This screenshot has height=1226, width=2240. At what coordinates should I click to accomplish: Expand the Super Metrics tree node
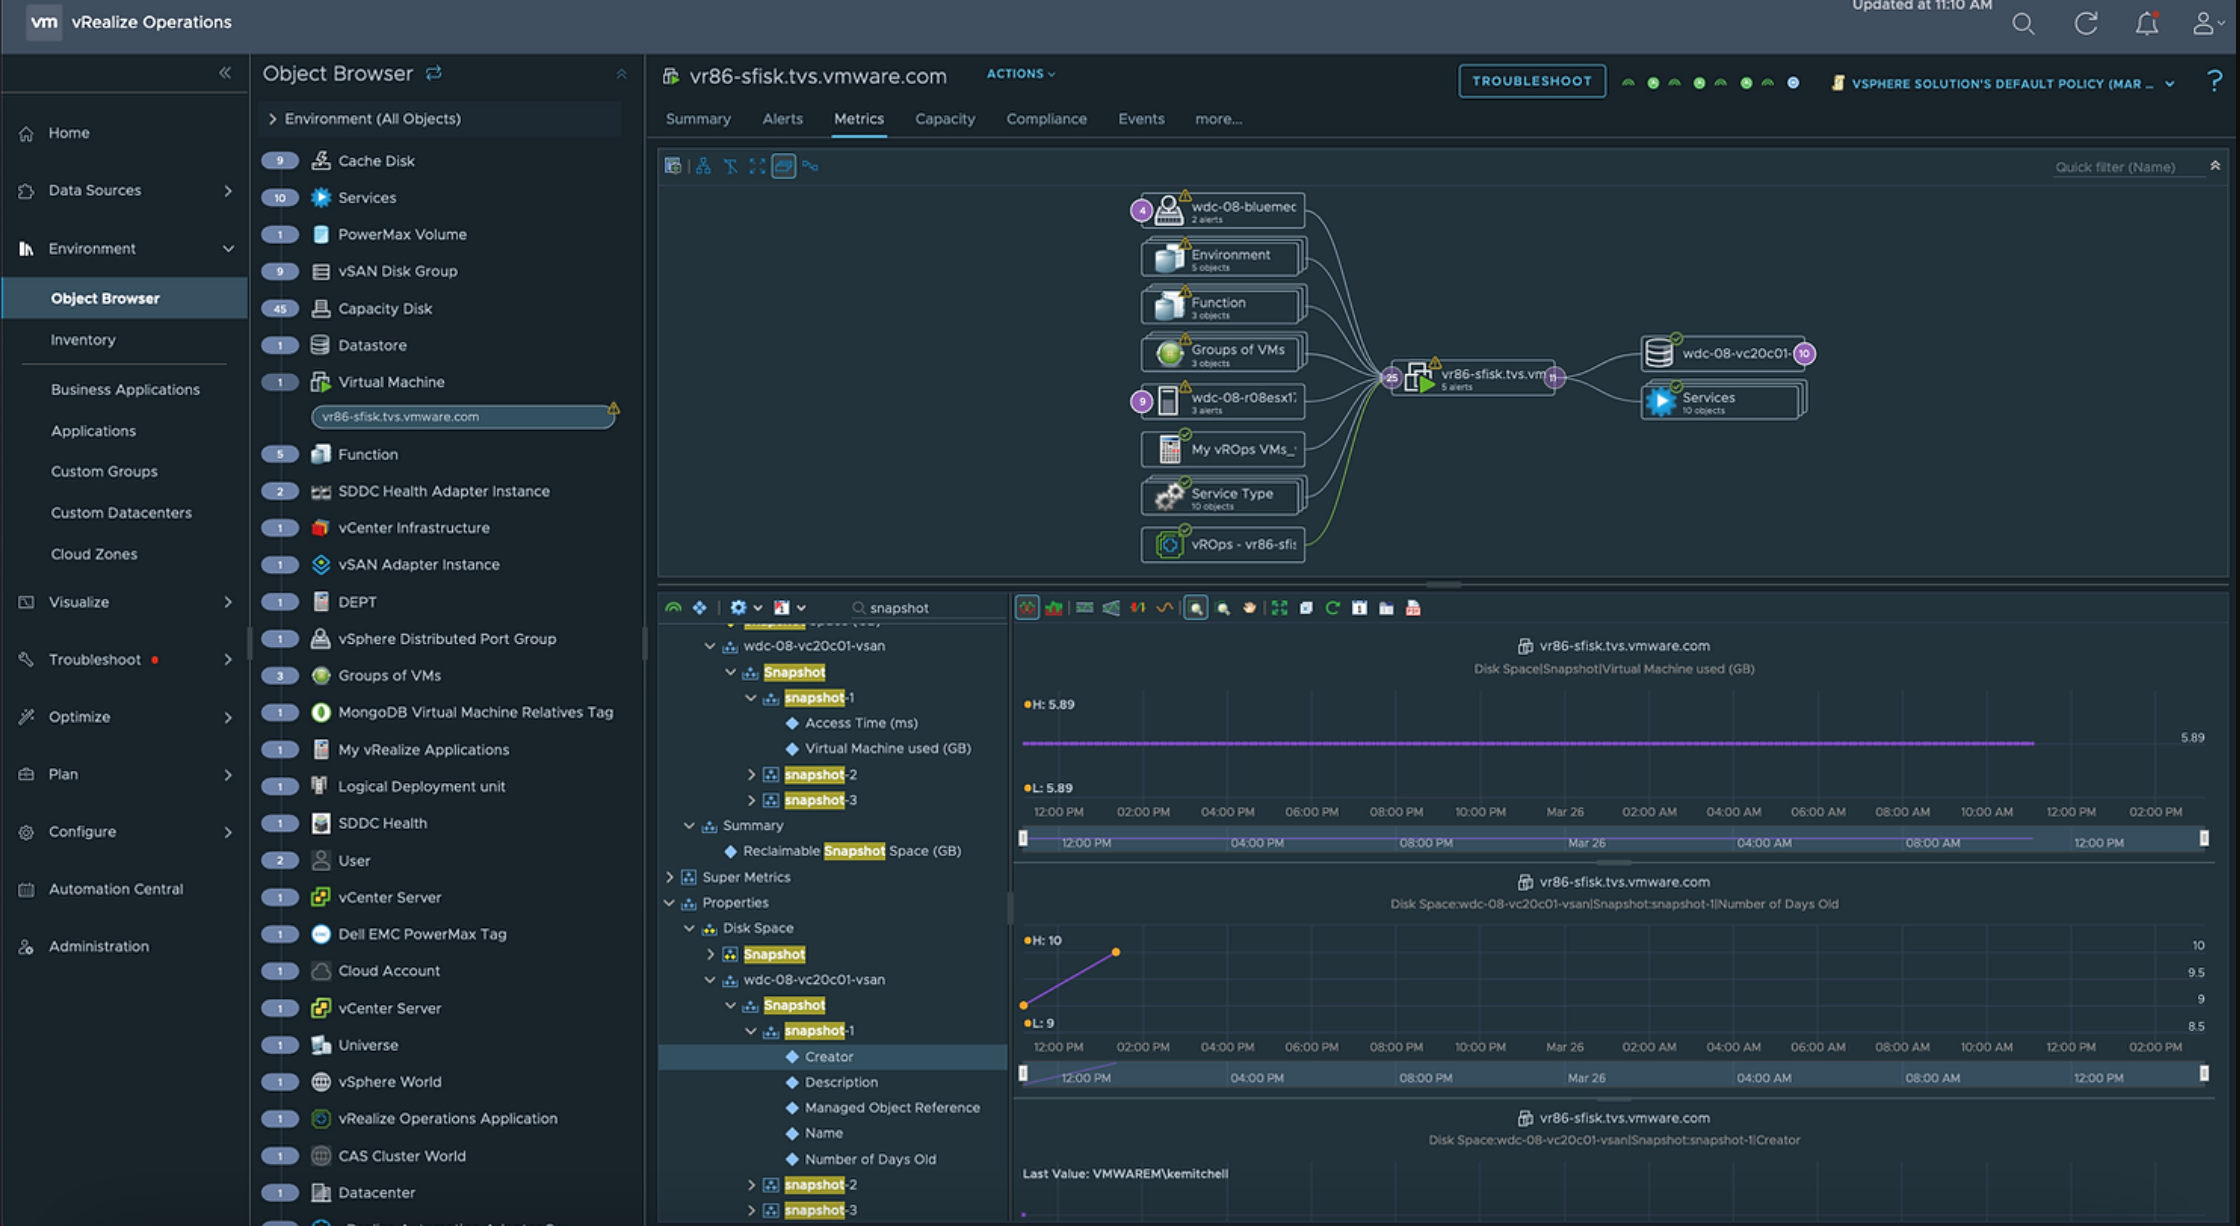click(x=669, y=877)
